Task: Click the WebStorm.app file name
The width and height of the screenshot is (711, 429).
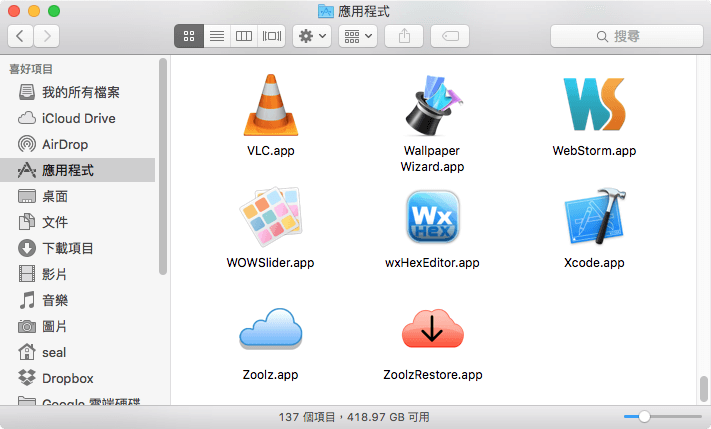Action: click(x=594, y=151)
